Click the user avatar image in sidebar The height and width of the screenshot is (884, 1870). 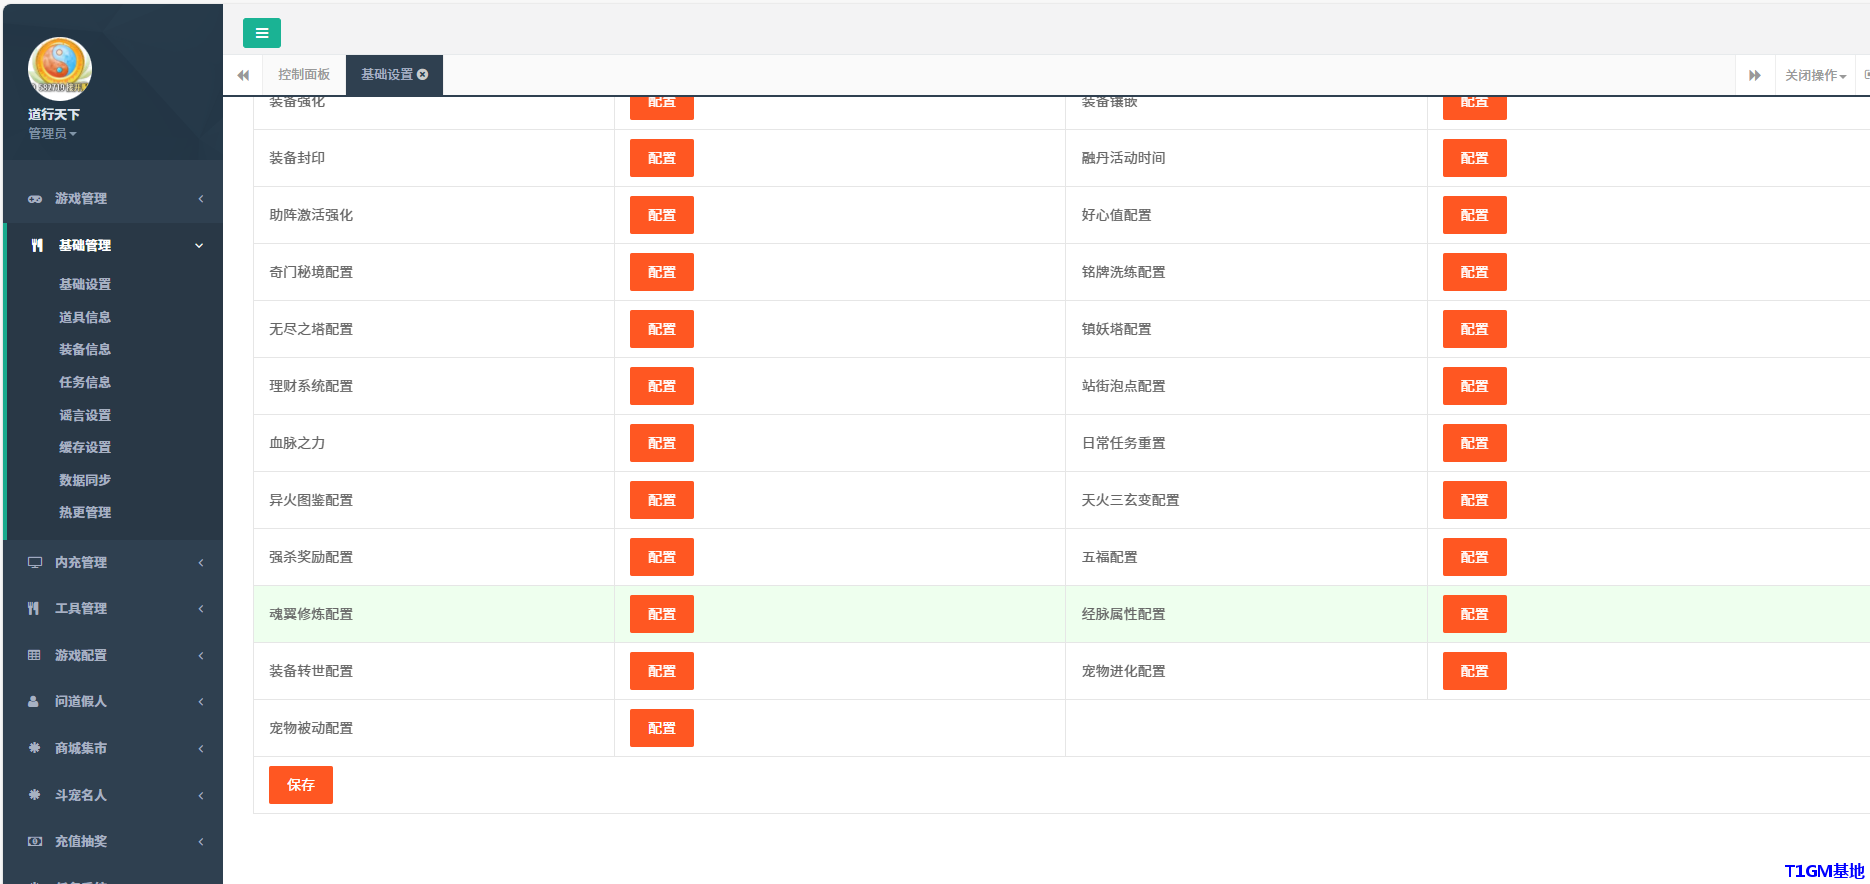coord(60,69)
